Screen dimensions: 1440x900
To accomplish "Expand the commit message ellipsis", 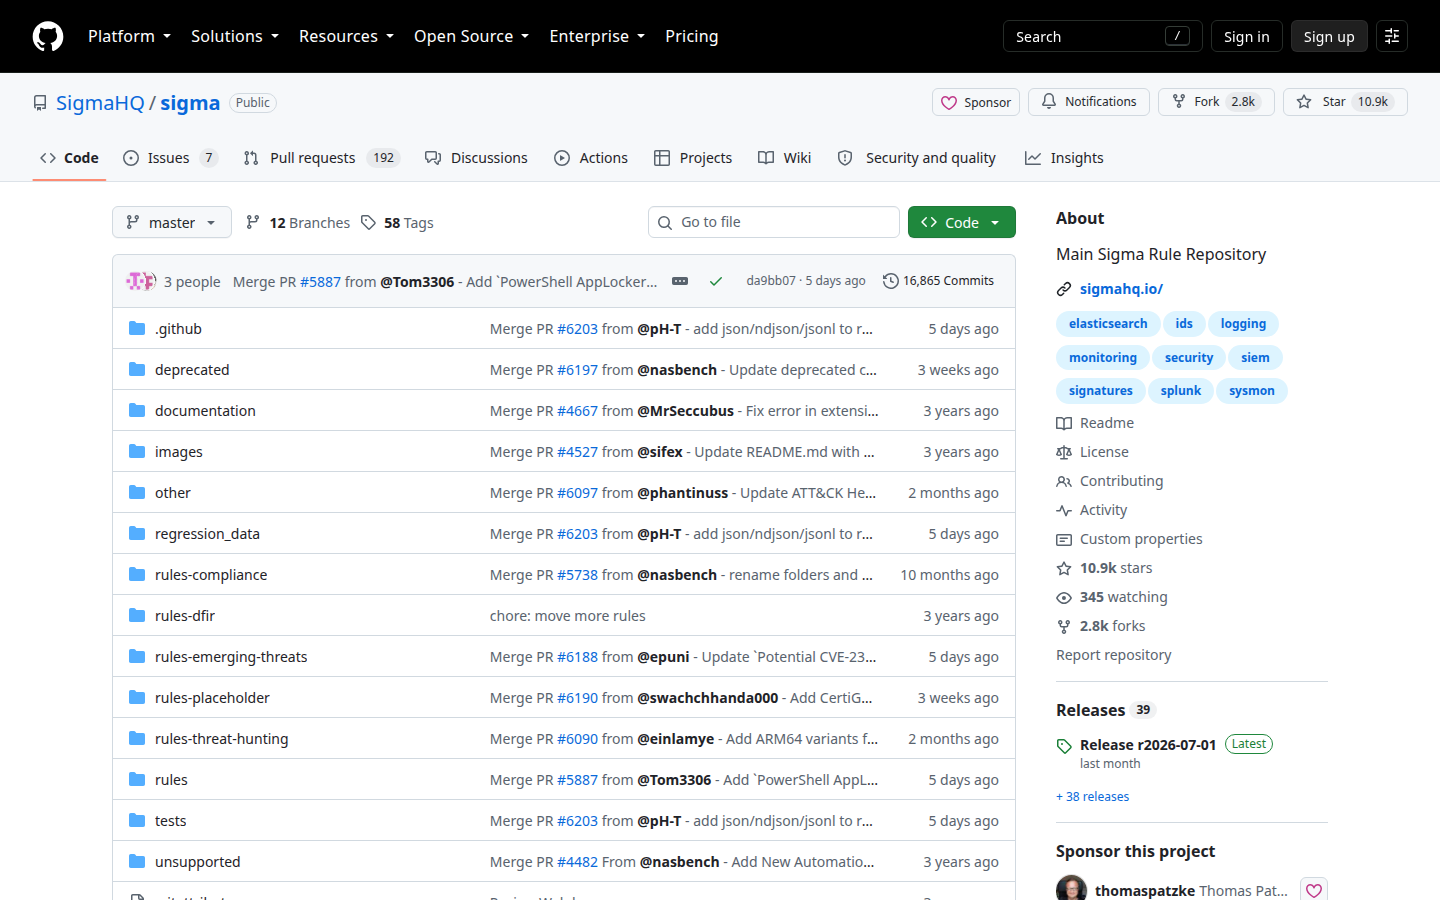I will coord(680,281).
